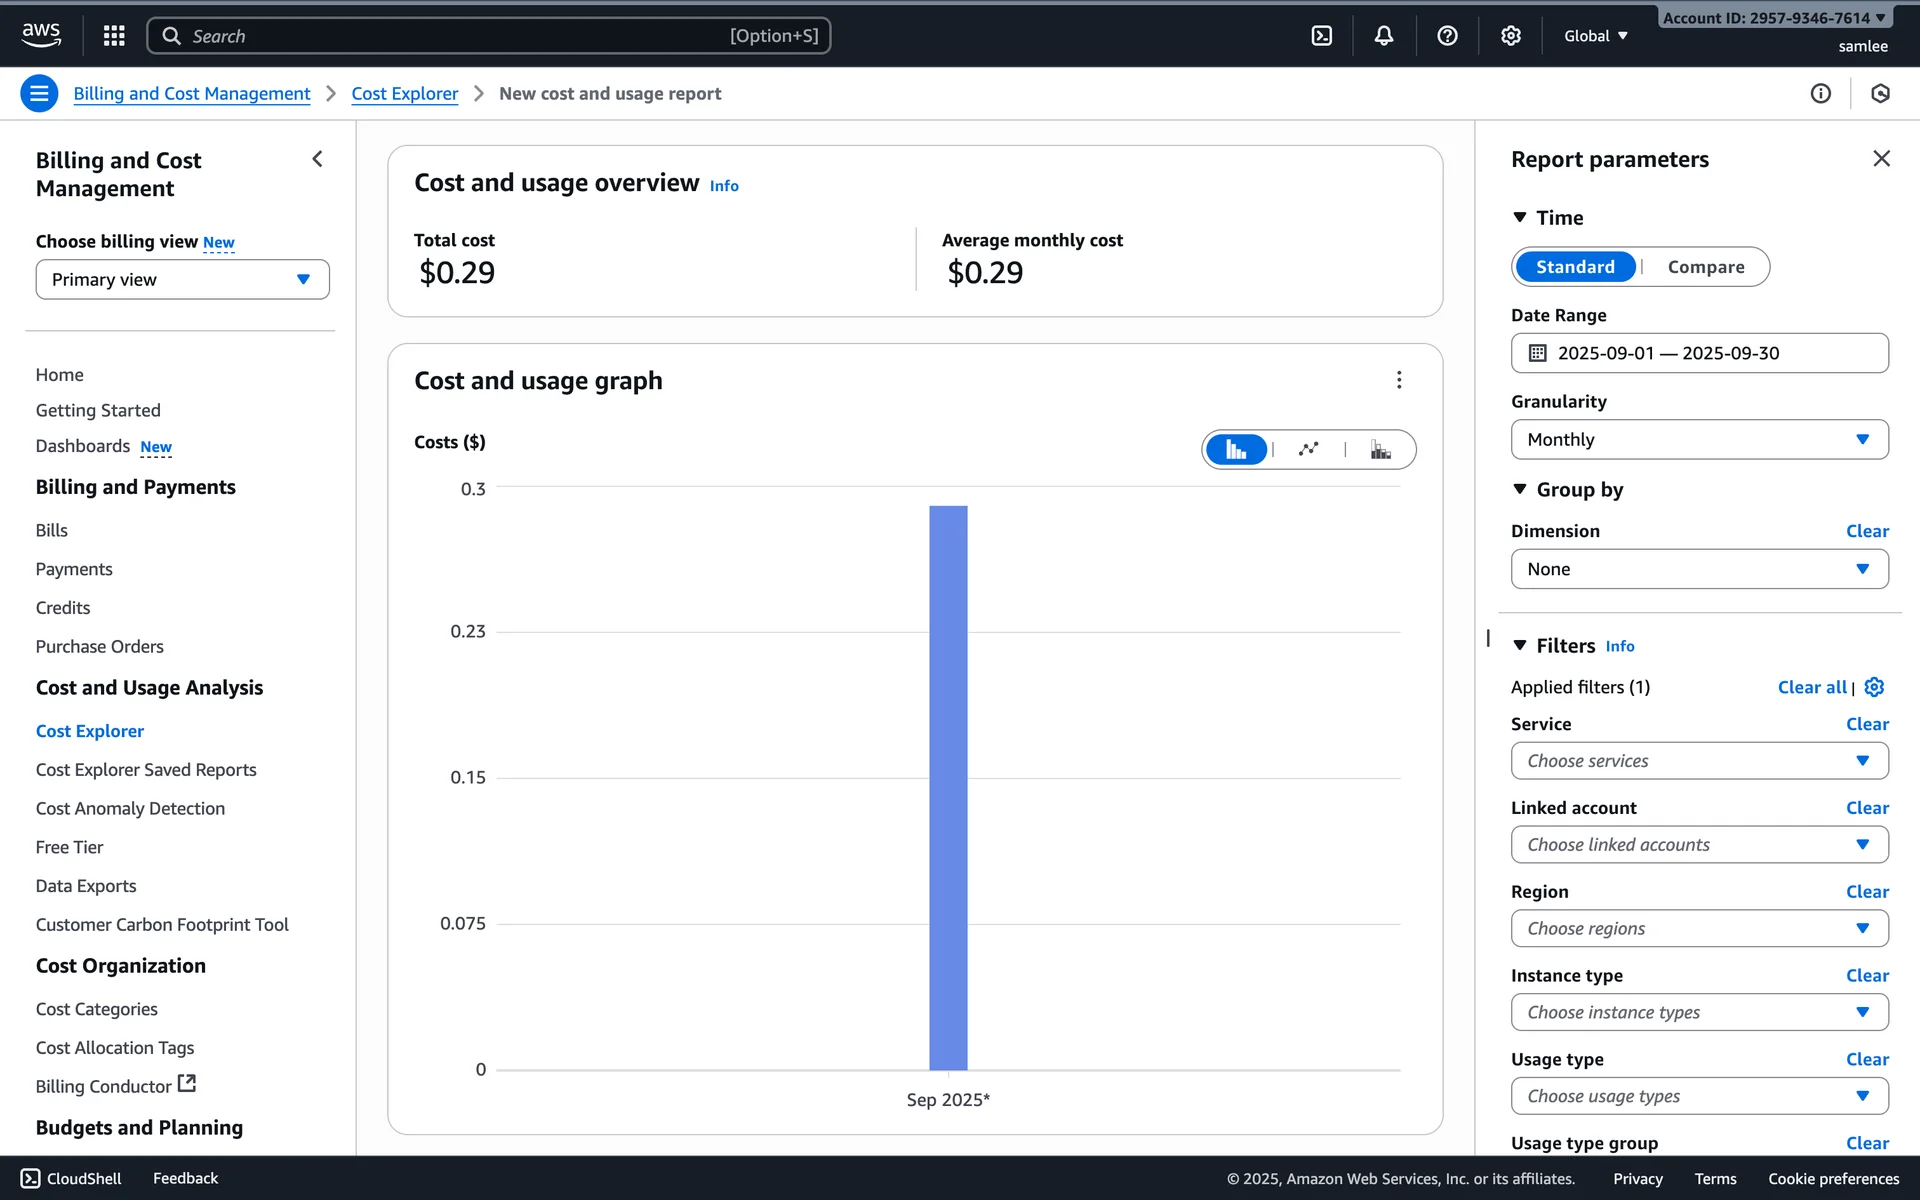Viewport: 1920px width, 1200px height.
Task: Toggle the side navigation hamburger button
Action: (39, 94)
